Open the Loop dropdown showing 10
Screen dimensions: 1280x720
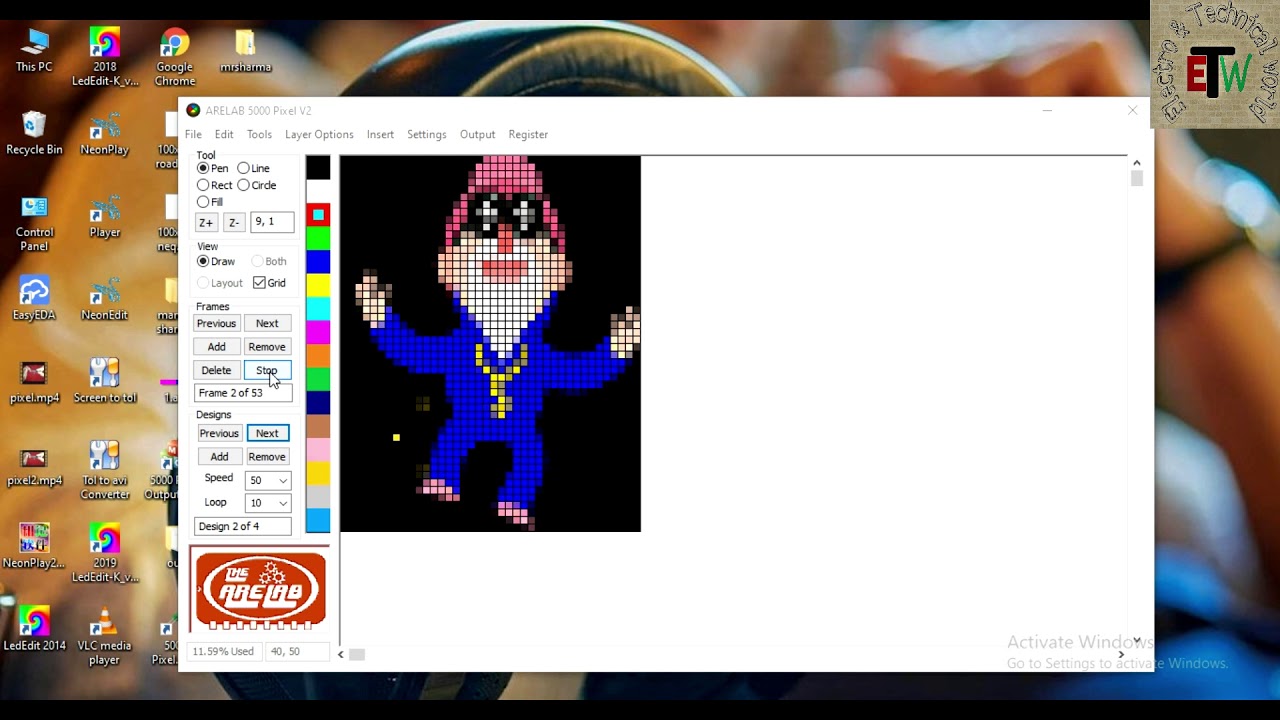[x=268, y=503]
